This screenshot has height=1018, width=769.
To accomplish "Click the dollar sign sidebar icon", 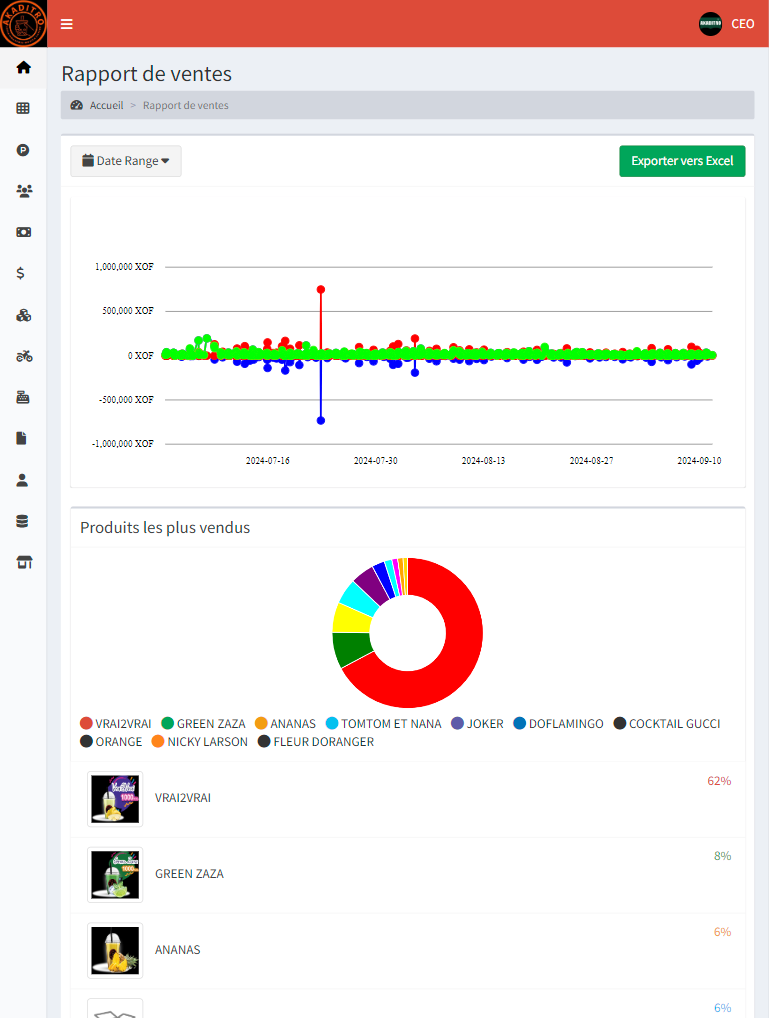I will click(23, 273).
